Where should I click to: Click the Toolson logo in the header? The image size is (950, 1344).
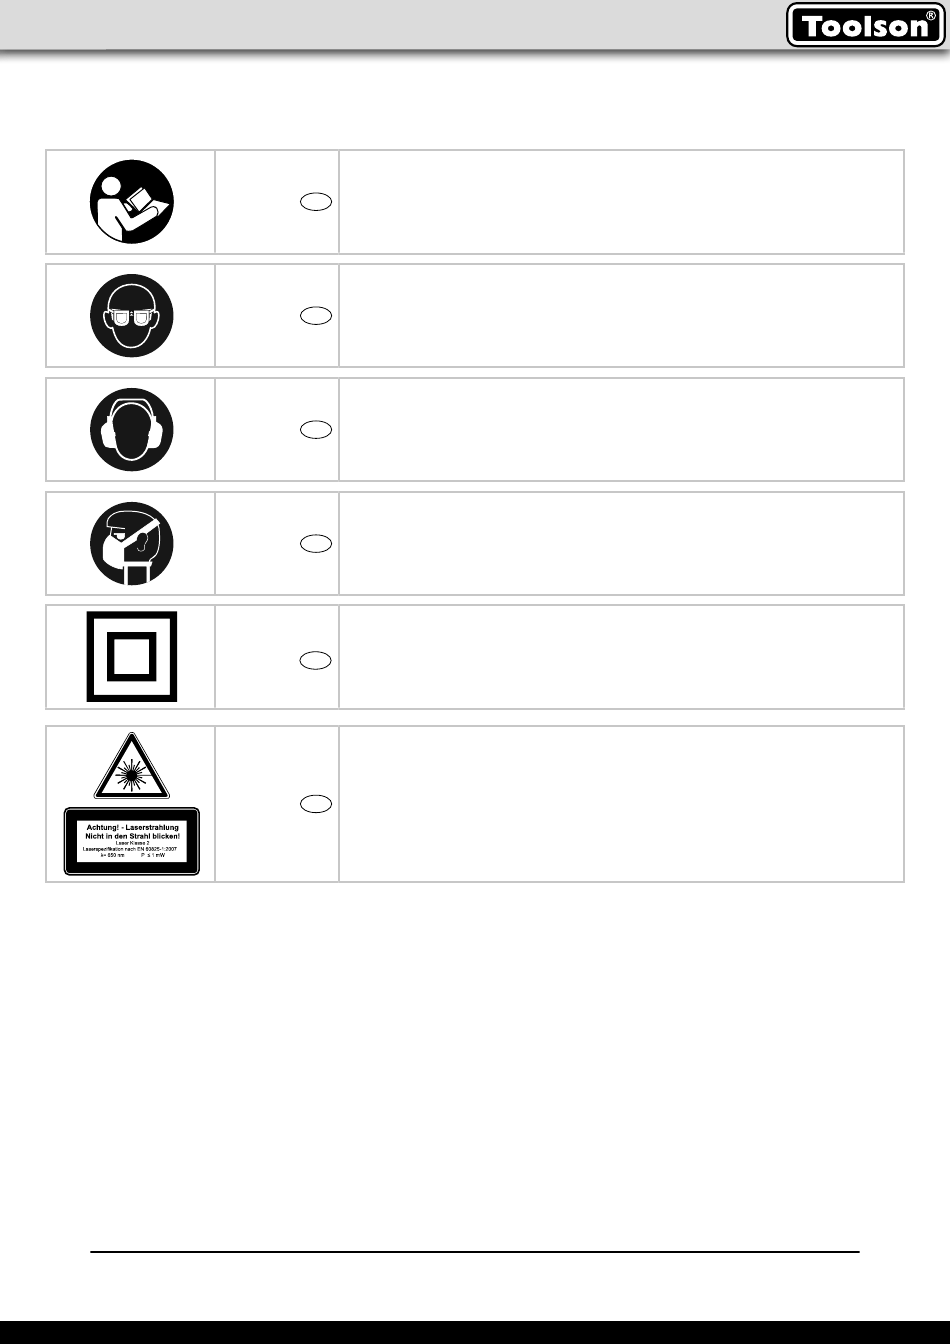tap(866, 25)
